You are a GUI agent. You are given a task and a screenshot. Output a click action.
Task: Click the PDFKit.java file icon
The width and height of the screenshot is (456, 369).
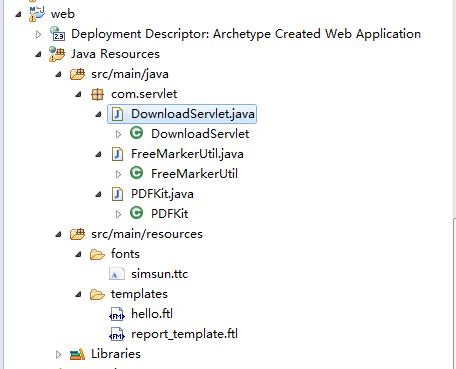[117, 194]
